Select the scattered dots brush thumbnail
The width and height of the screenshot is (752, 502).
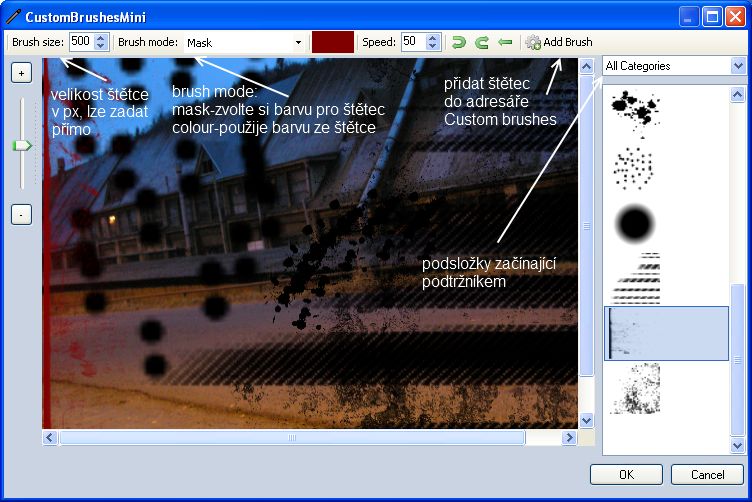[636, 167]
